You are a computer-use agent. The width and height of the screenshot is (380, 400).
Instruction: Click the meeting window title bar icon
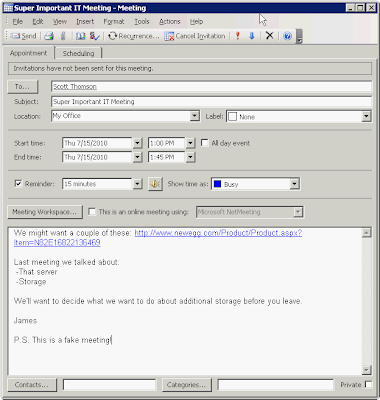(x=8, y=8)
